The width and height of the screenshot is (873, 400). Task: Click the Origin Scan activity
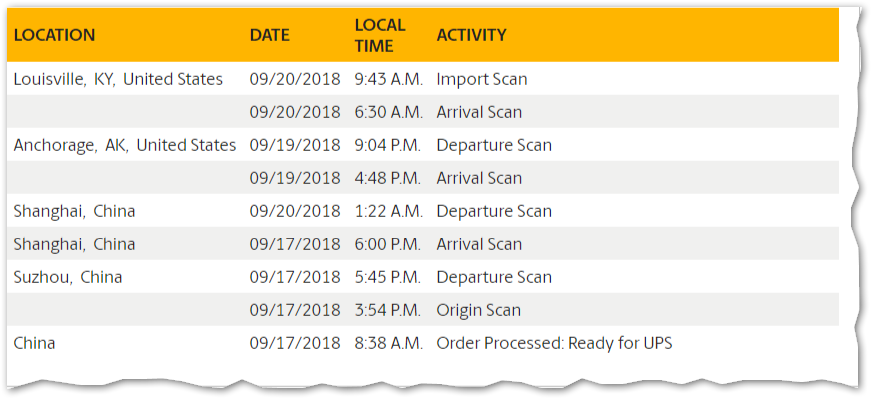pos(479,310)
